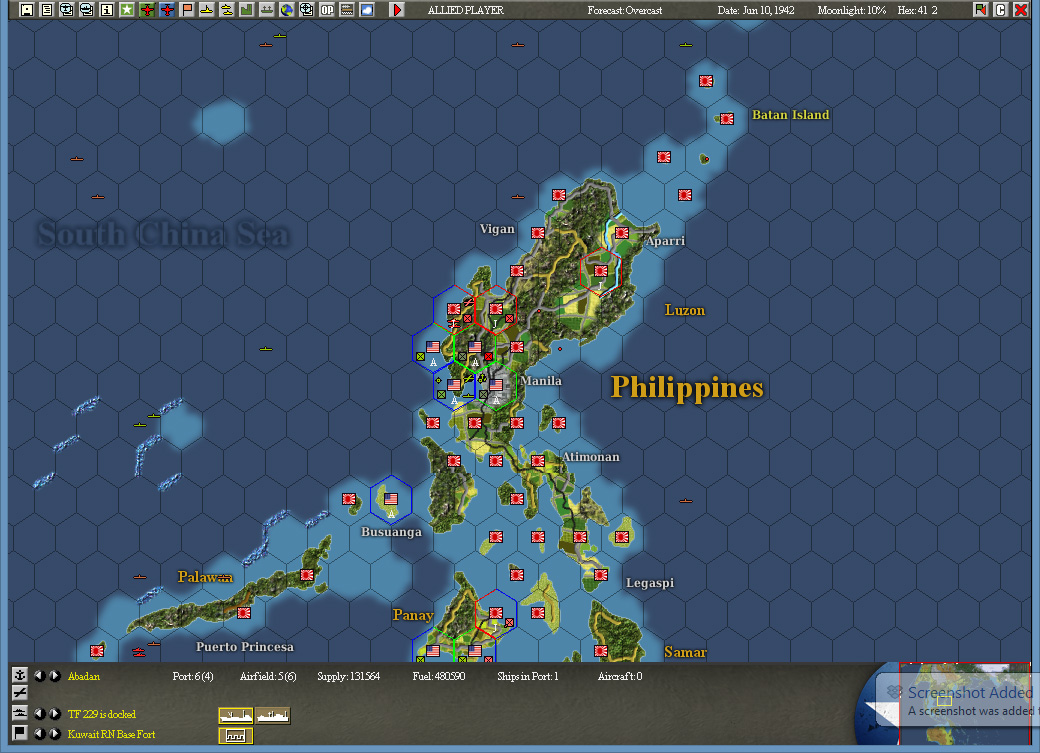Image resolution: width=1040 pixels, height=753 pixels.
Task: Click the orange flag toolbar icon
Action: click(x=187, y=9)
